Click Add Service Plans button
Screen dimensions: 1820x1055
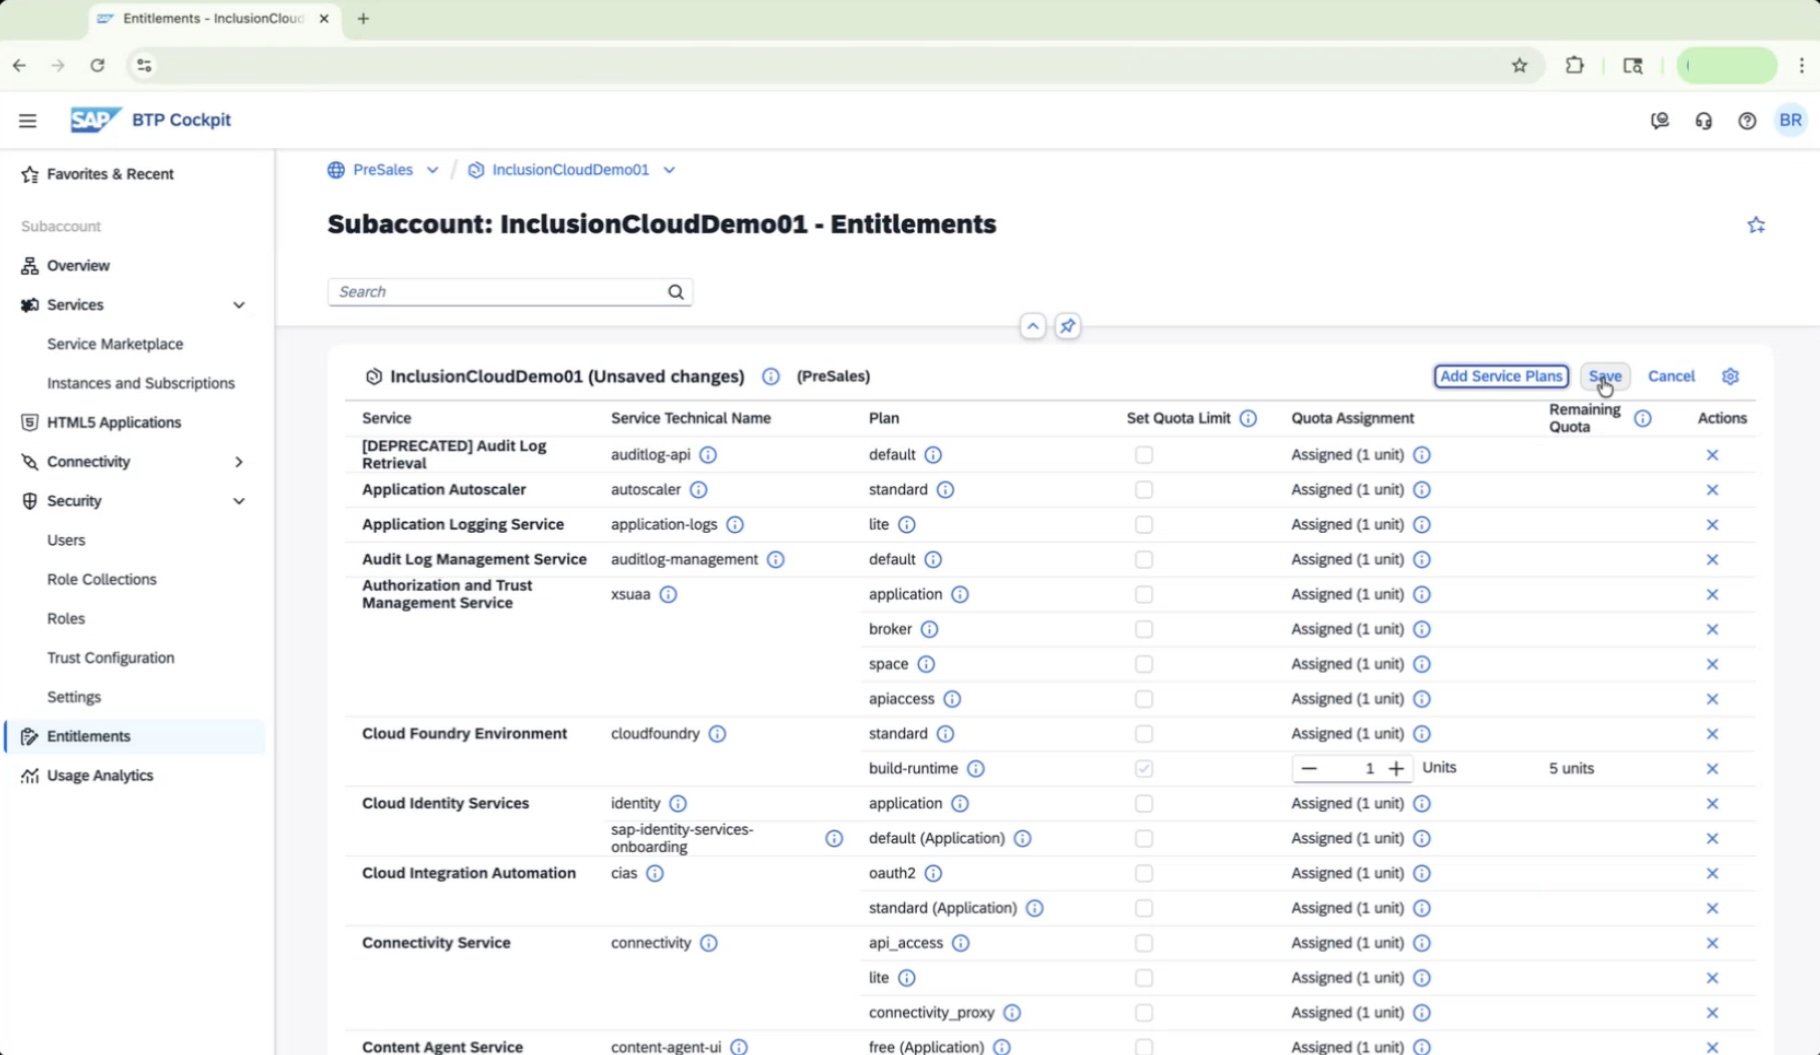pos(1501,376)
